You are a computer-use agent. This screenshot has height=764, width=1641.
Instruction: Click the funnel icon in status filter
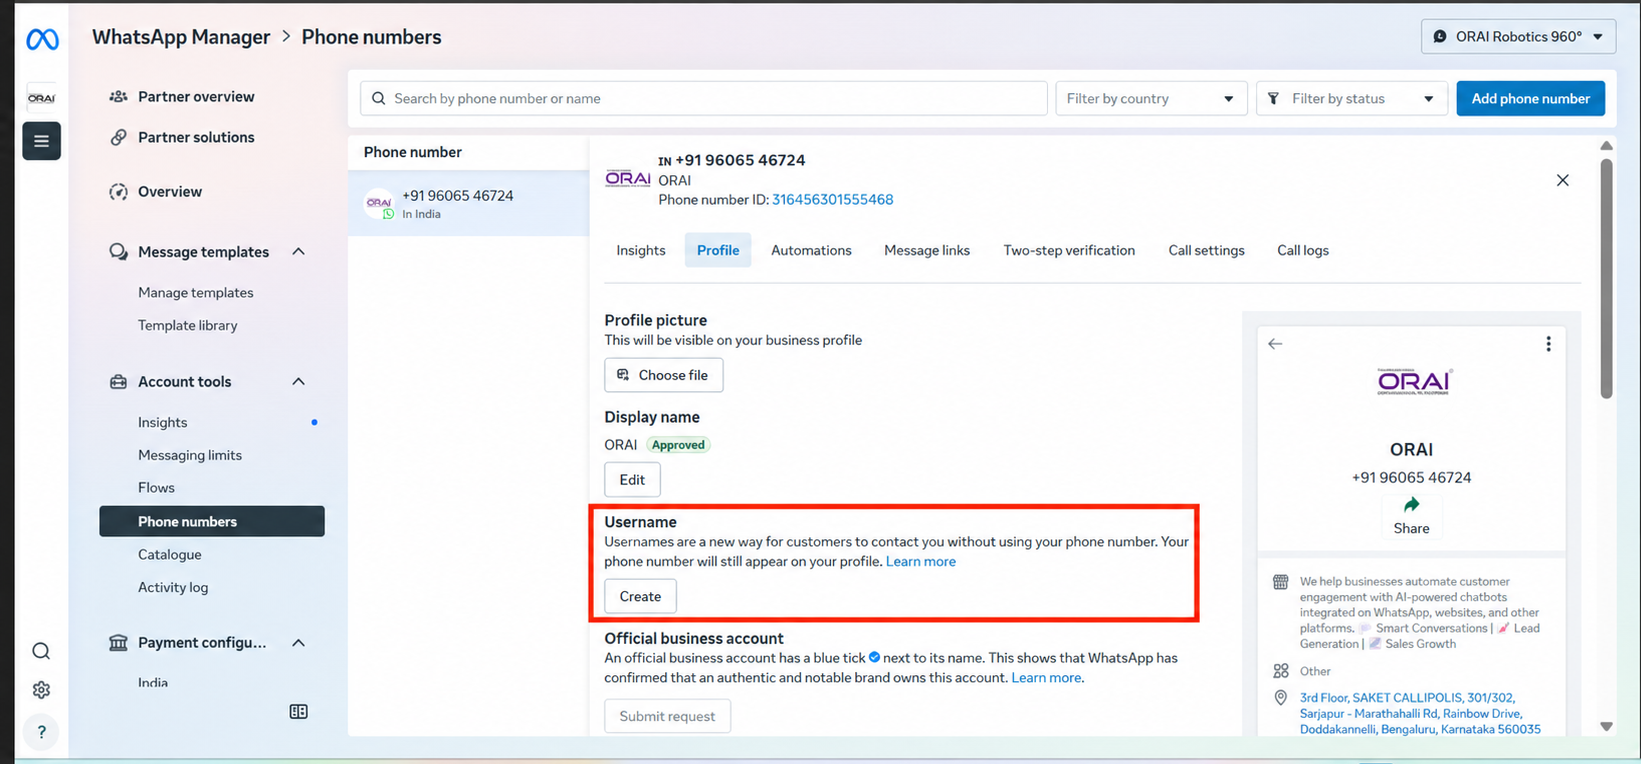pos(1273,99)
